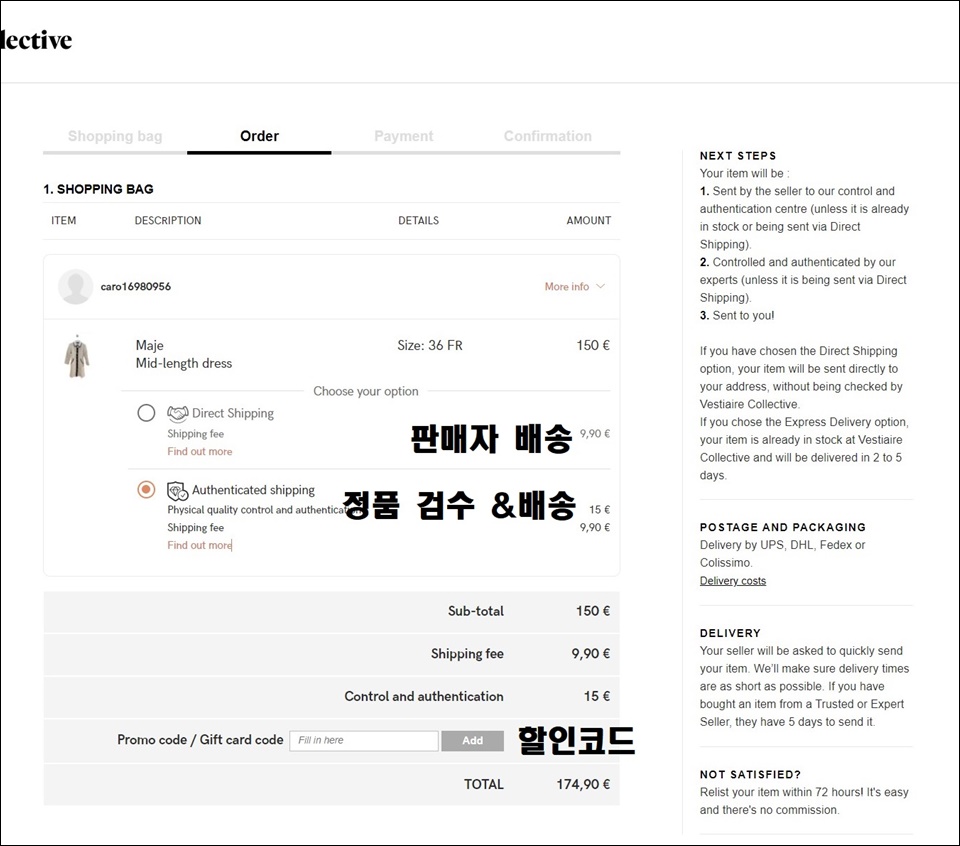Click the 'DETAILS' column header
The image size is (960, 846).
coord(418,220)
